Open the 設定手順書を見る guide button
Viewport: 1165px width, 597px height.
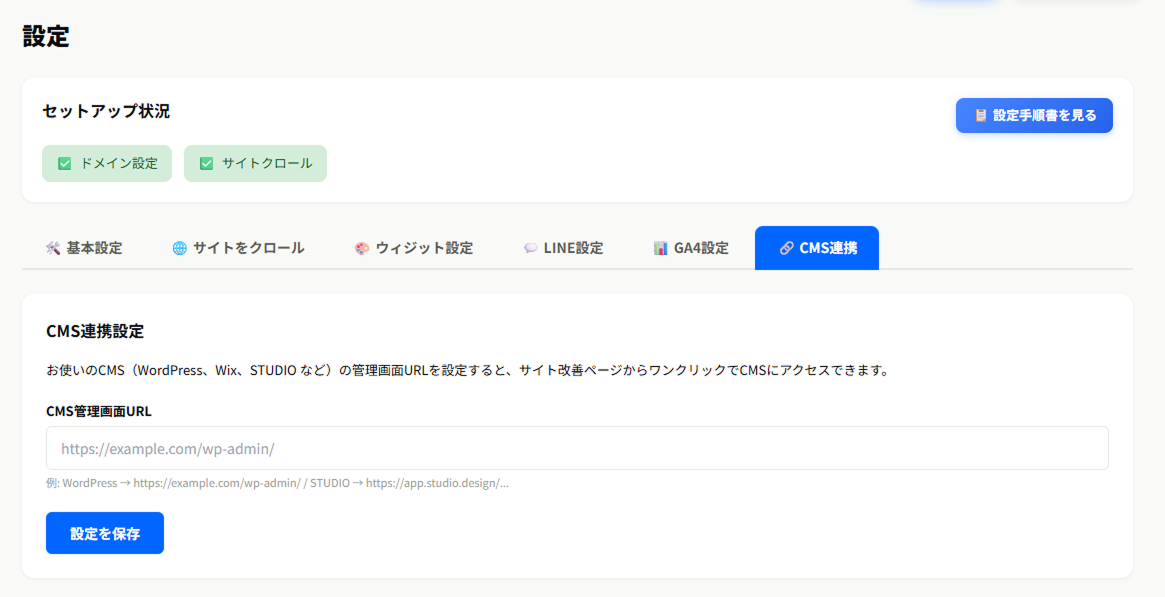pos(1033,115)
